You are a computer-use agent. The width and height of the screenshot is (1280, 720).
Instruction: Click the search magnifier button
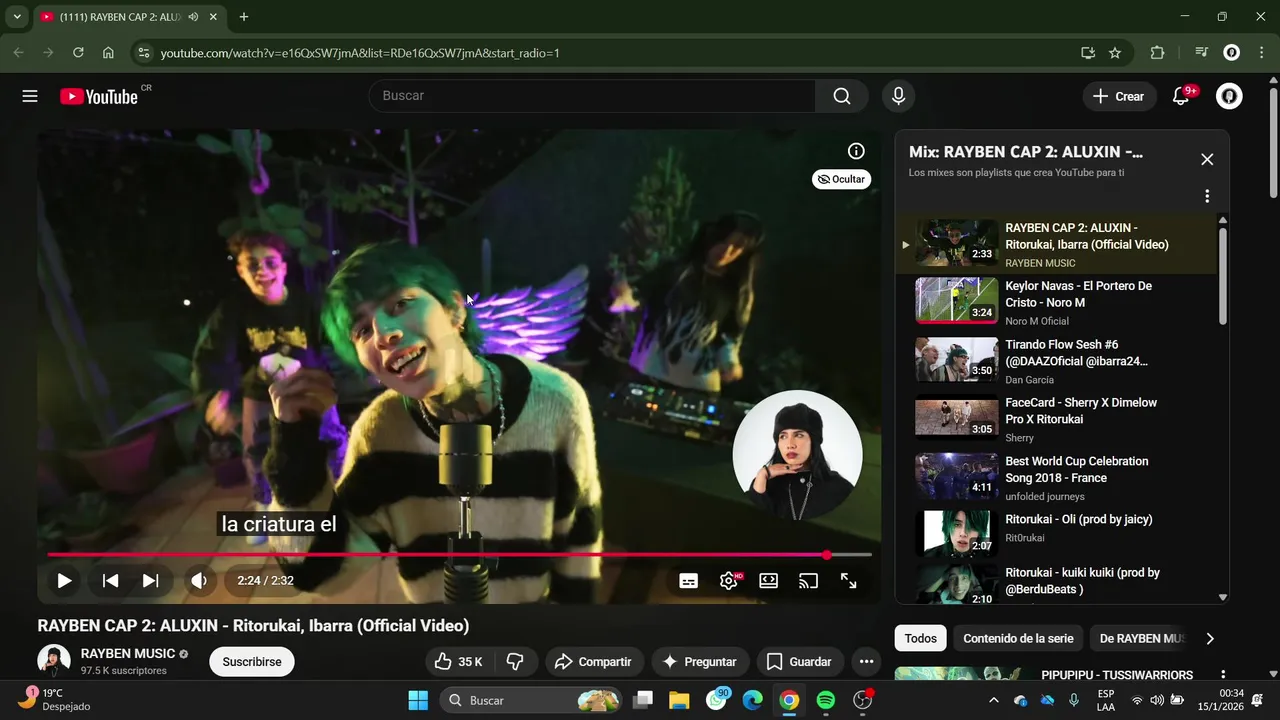coord(842,96)
